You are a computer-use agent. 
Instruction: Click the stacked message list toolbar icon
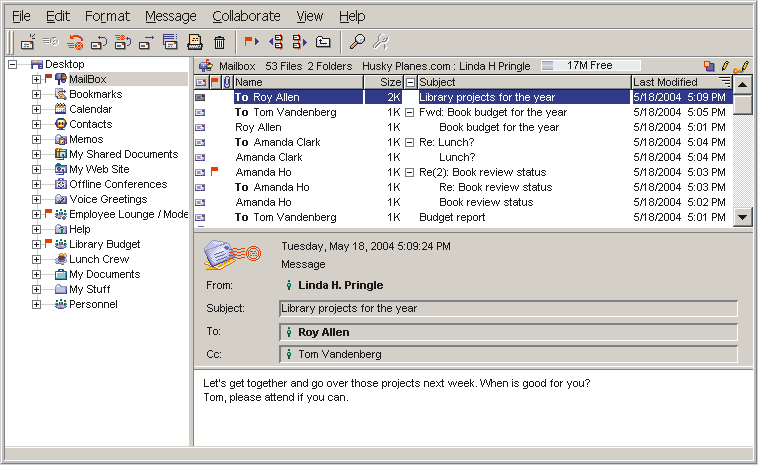tap(170, 42)
